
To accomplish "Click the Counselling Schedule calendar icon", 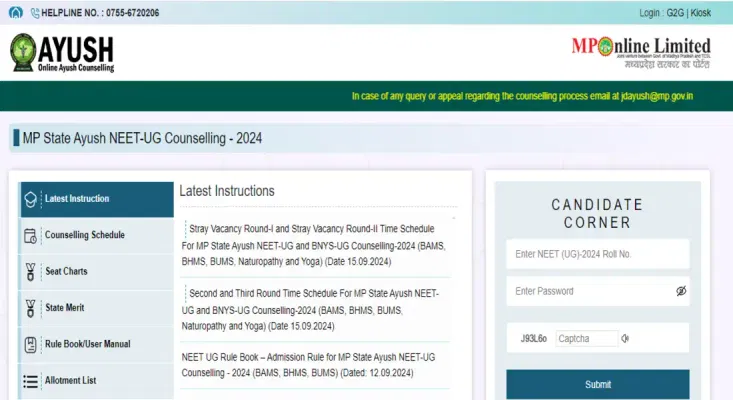I will [30, 236].
